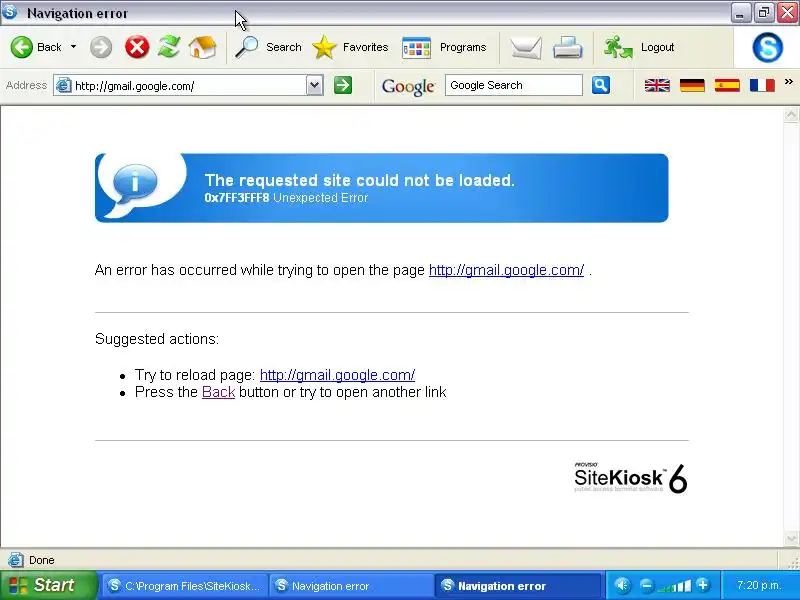
Task: Expand the address bar dropdown
Action: click(x=314, y=85)
